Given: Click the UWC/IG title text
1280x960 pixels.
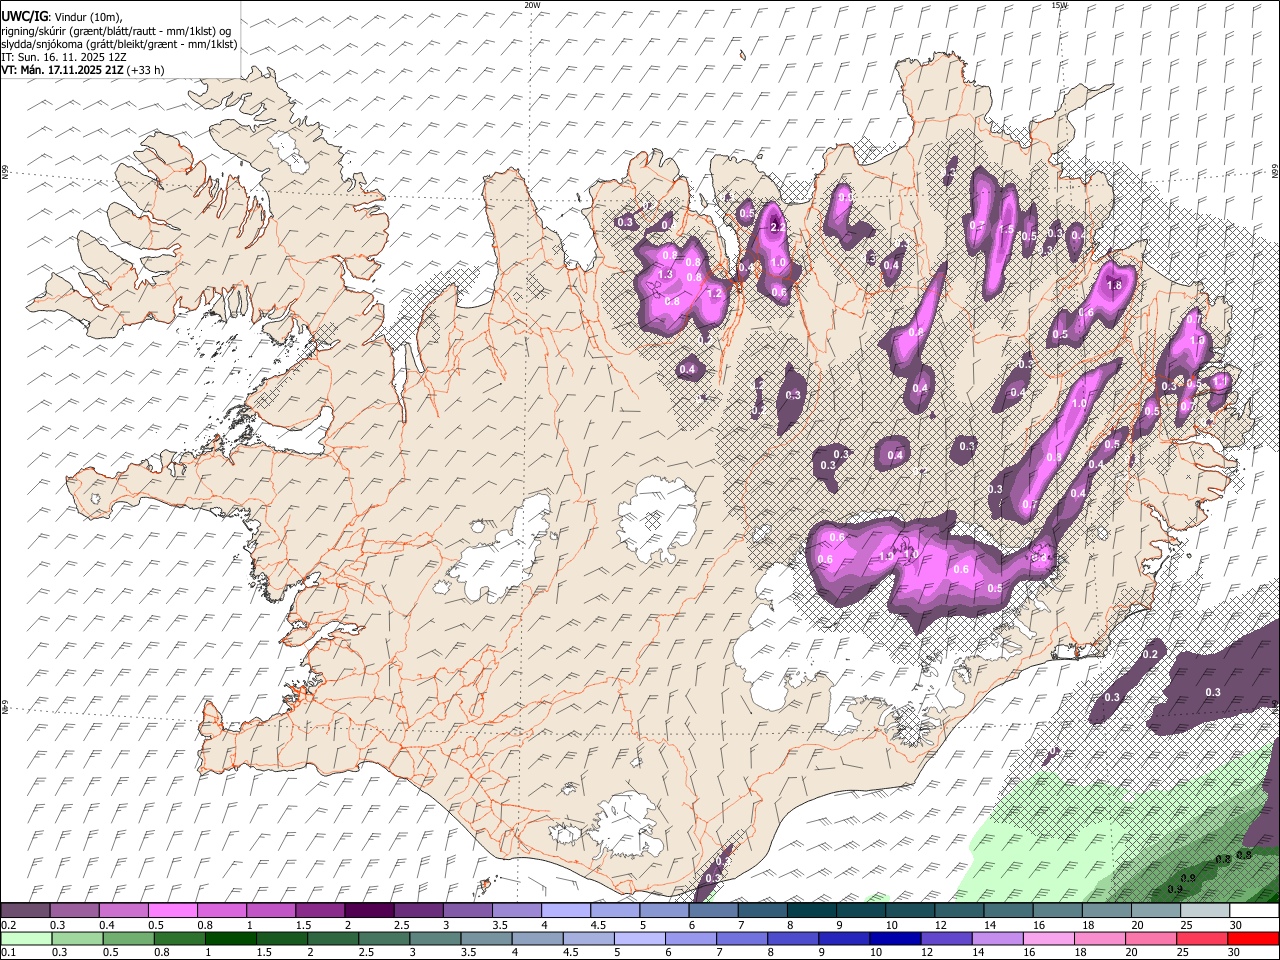Looking at the screenshot, I should click(x=24, y=16).
